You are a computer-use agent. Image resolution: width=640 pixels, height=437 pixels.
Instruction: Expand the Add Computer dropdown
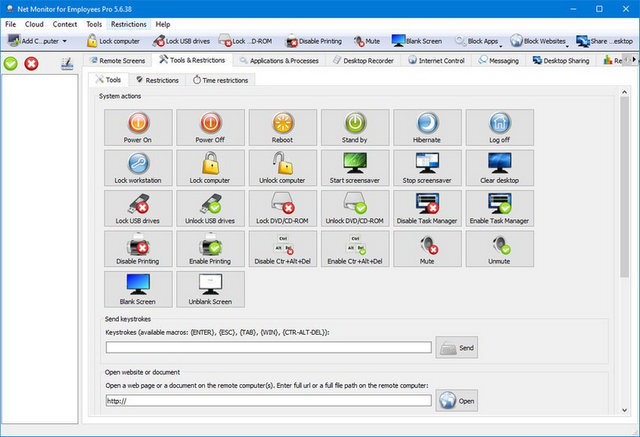click(x=65, y=42)
